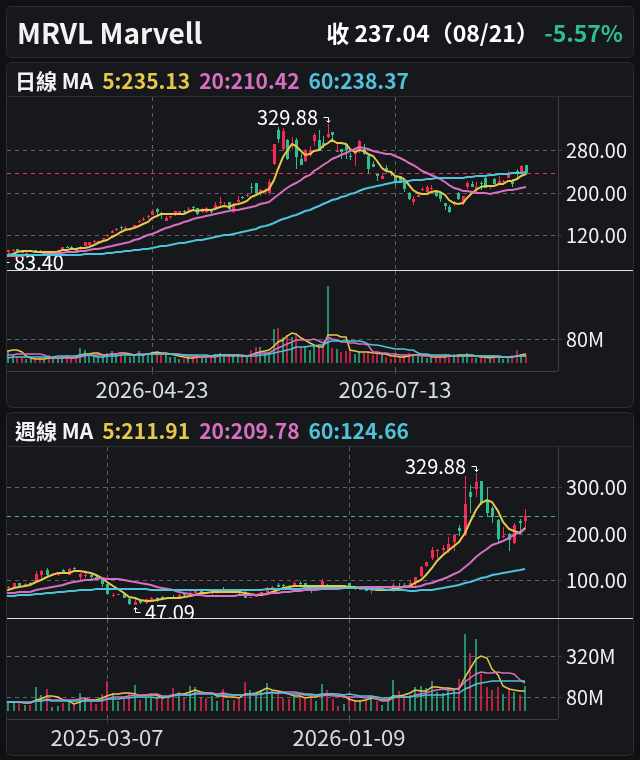Click the 2026-07-13 date label
640x760 pixels.
(x=395, y=391)
